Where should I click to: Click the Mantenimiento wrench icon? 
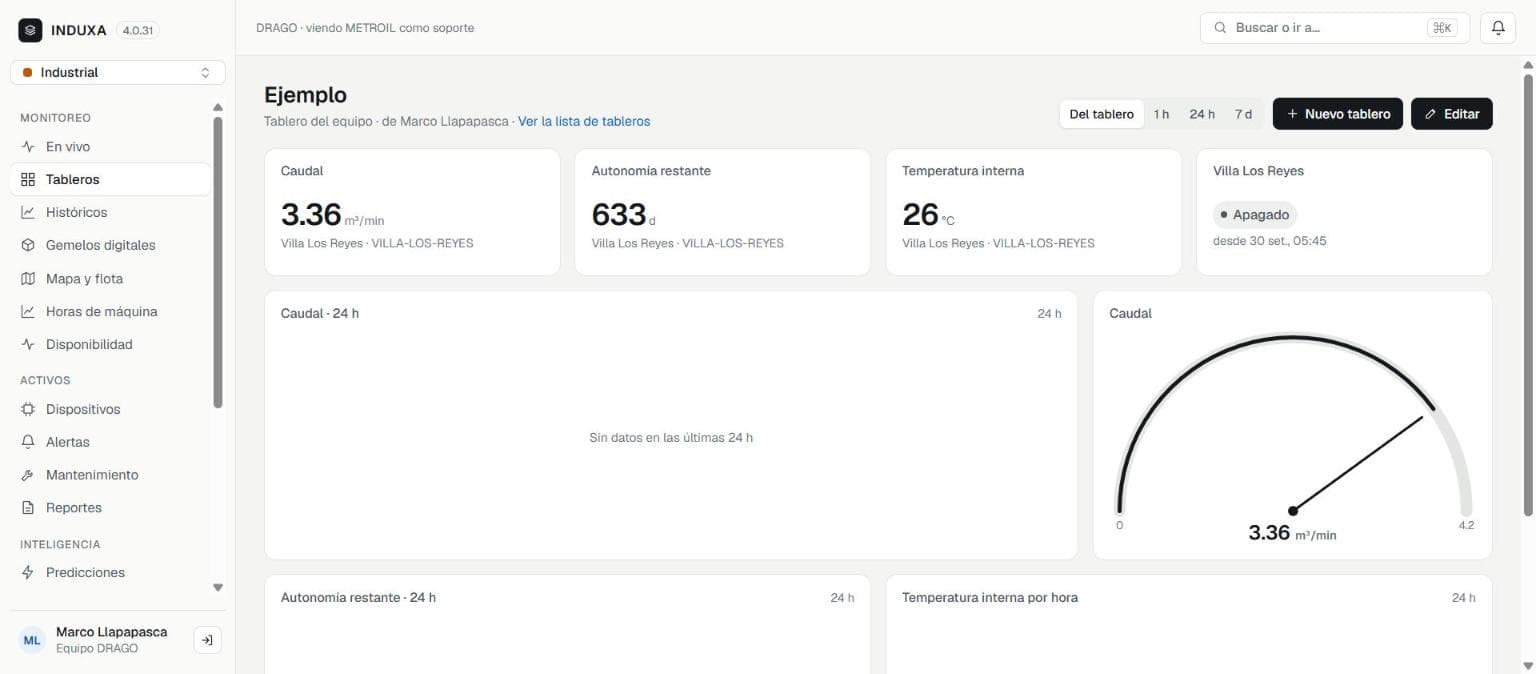tap(28, 475)
